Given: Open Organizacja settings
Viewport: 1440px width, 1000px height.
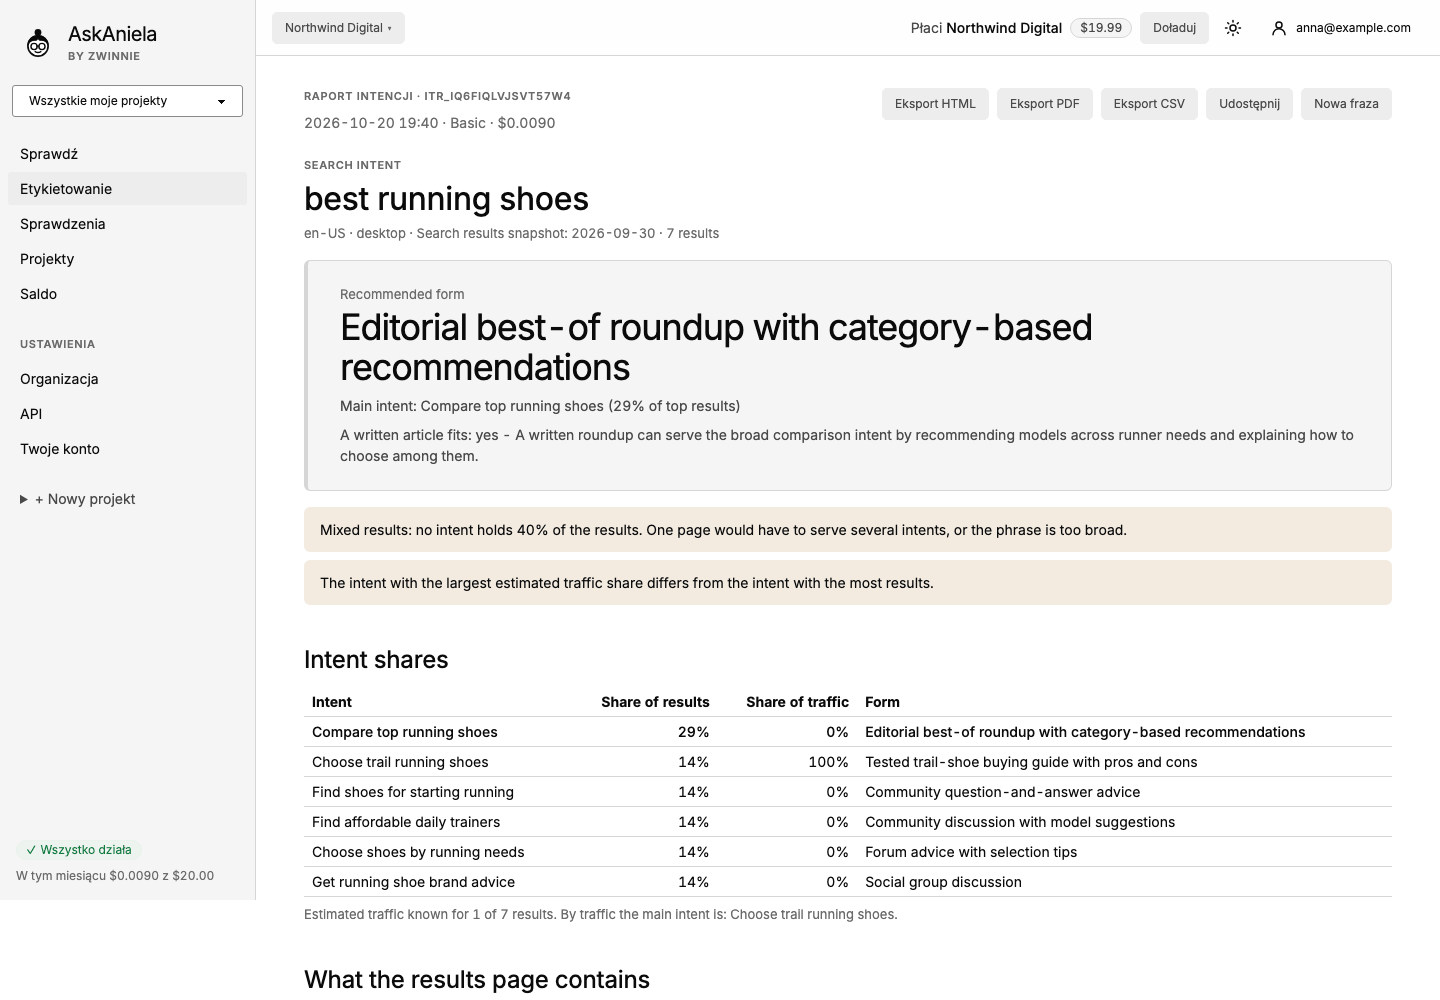Looking at the screenshot, I should tap(127, 379).
